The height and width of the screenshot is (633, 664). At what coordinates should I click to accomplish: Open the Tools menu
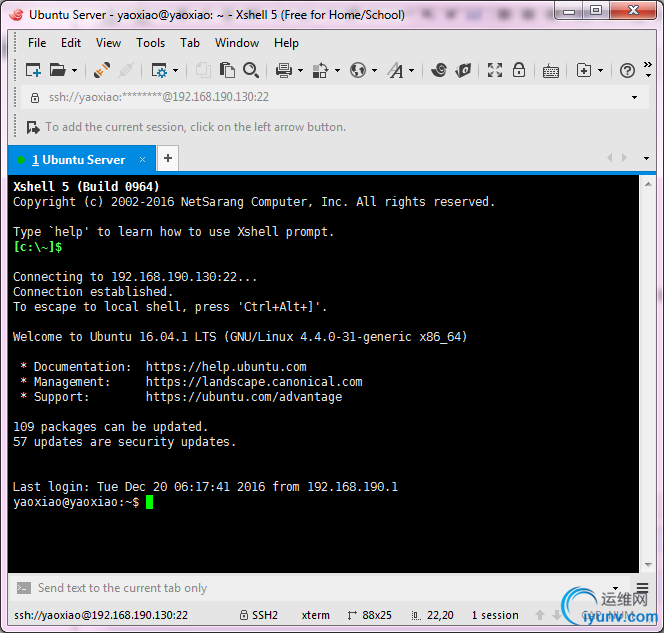(150, 43)
